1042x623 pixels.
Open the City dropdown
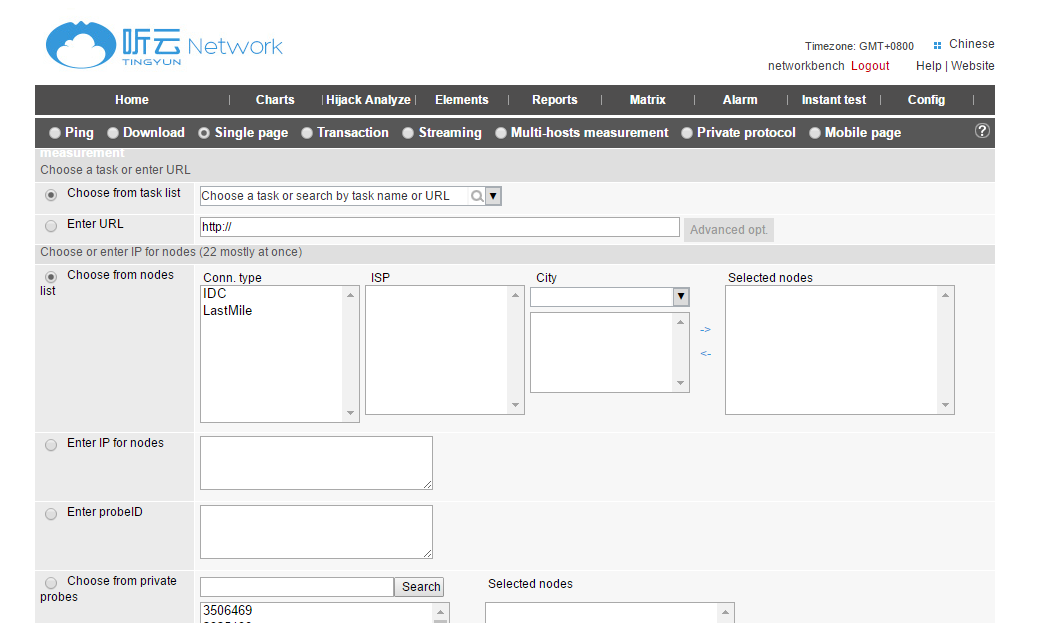(x=680, y=297)
